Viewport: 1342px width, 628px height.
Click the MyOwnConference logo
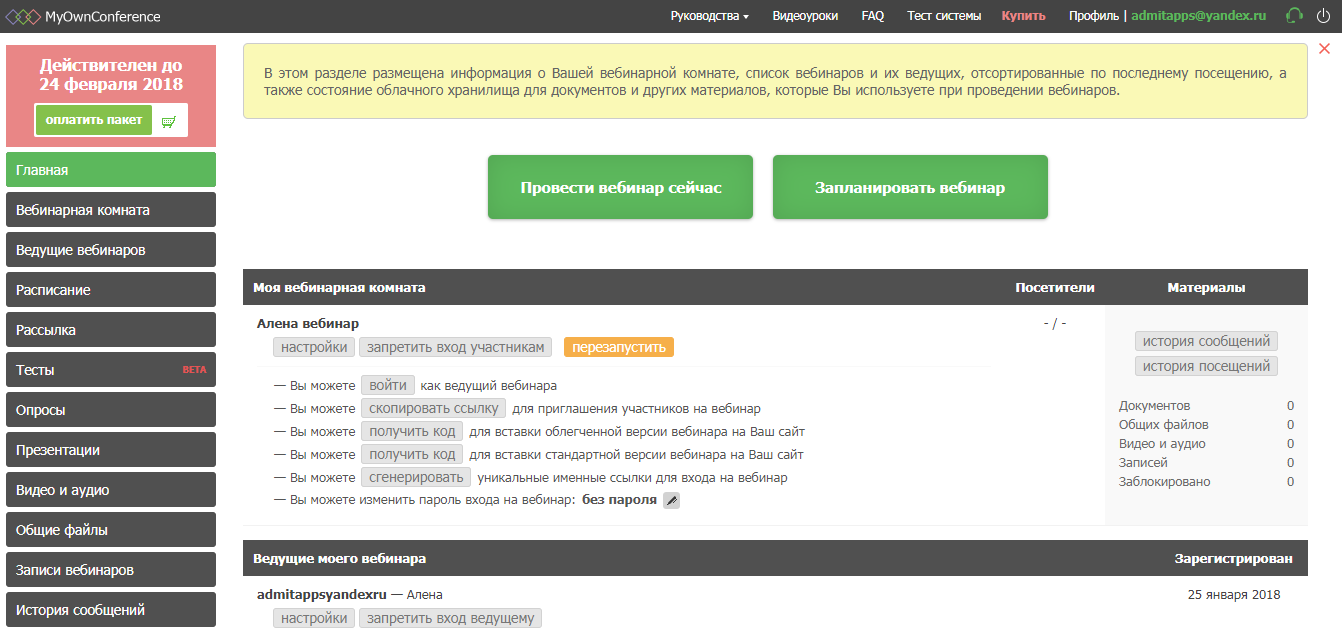point(83,16)
